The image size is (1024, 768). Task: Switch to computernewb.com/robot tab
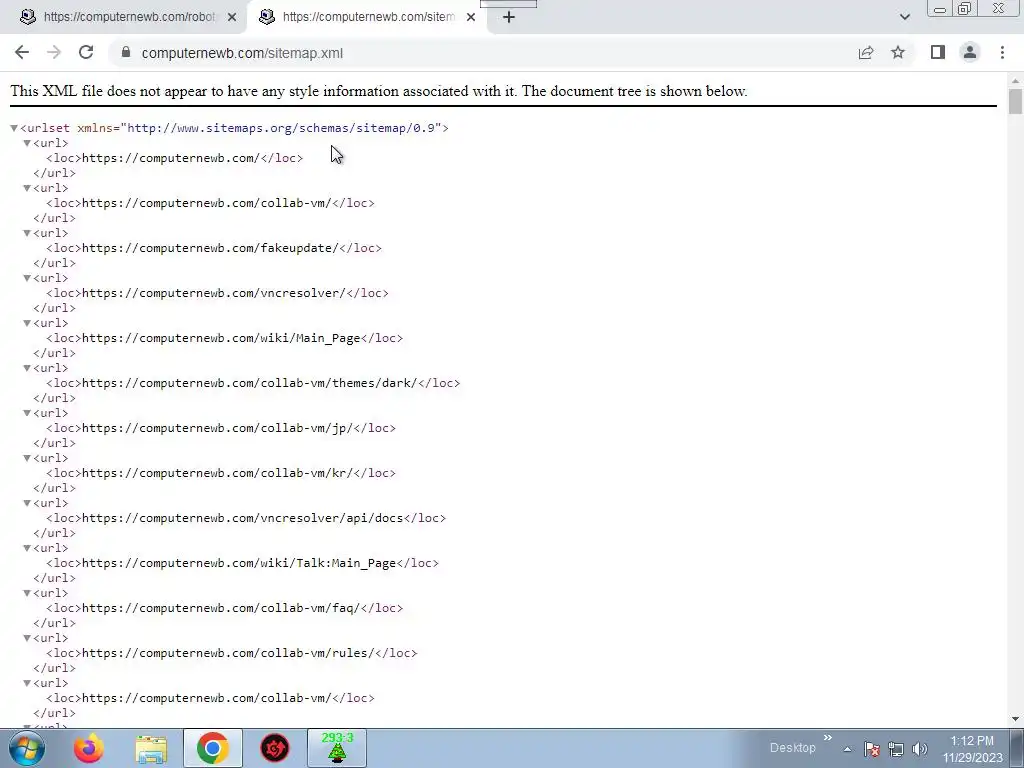(129, 17)
